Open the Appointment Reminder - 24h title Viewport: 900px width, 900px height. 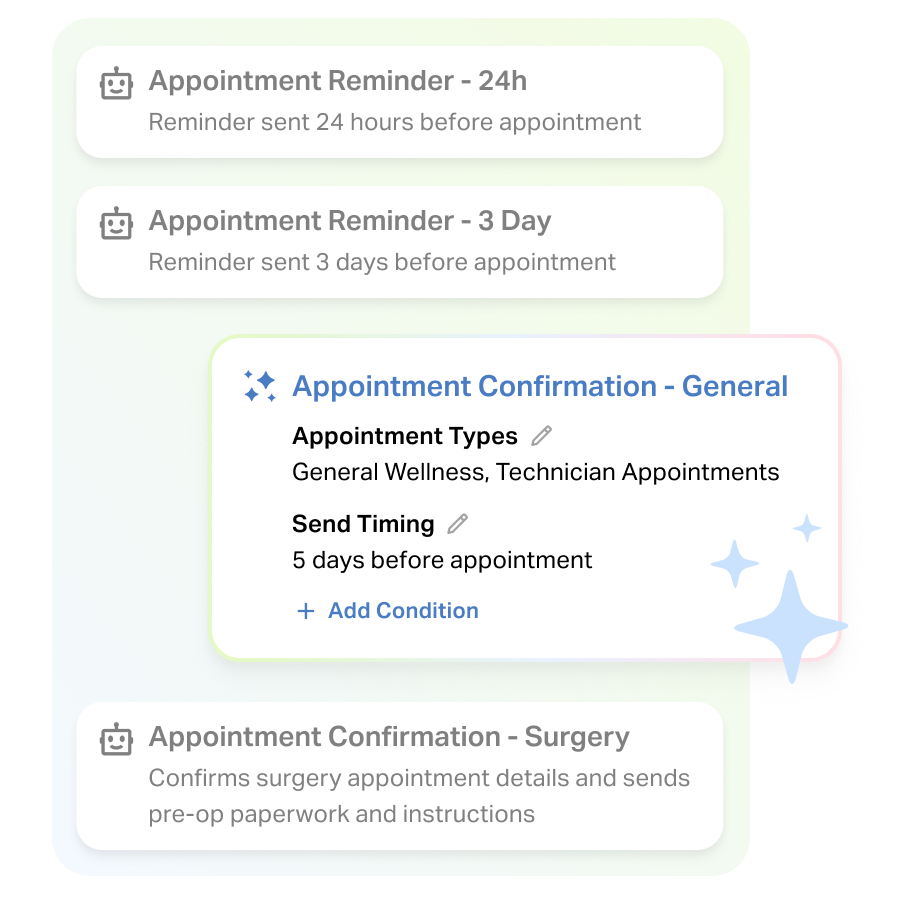pyautogui.click(x=337, y=81)
